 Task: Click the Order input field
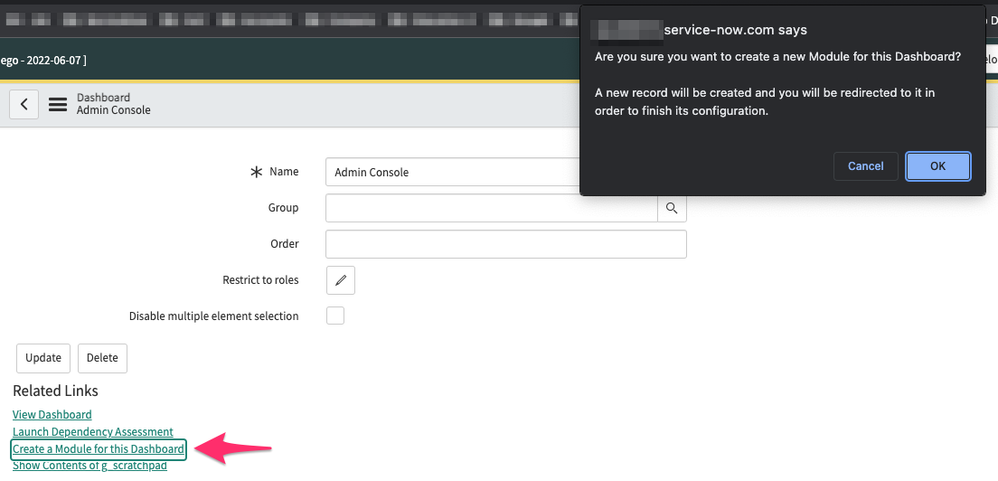(506, 244)
